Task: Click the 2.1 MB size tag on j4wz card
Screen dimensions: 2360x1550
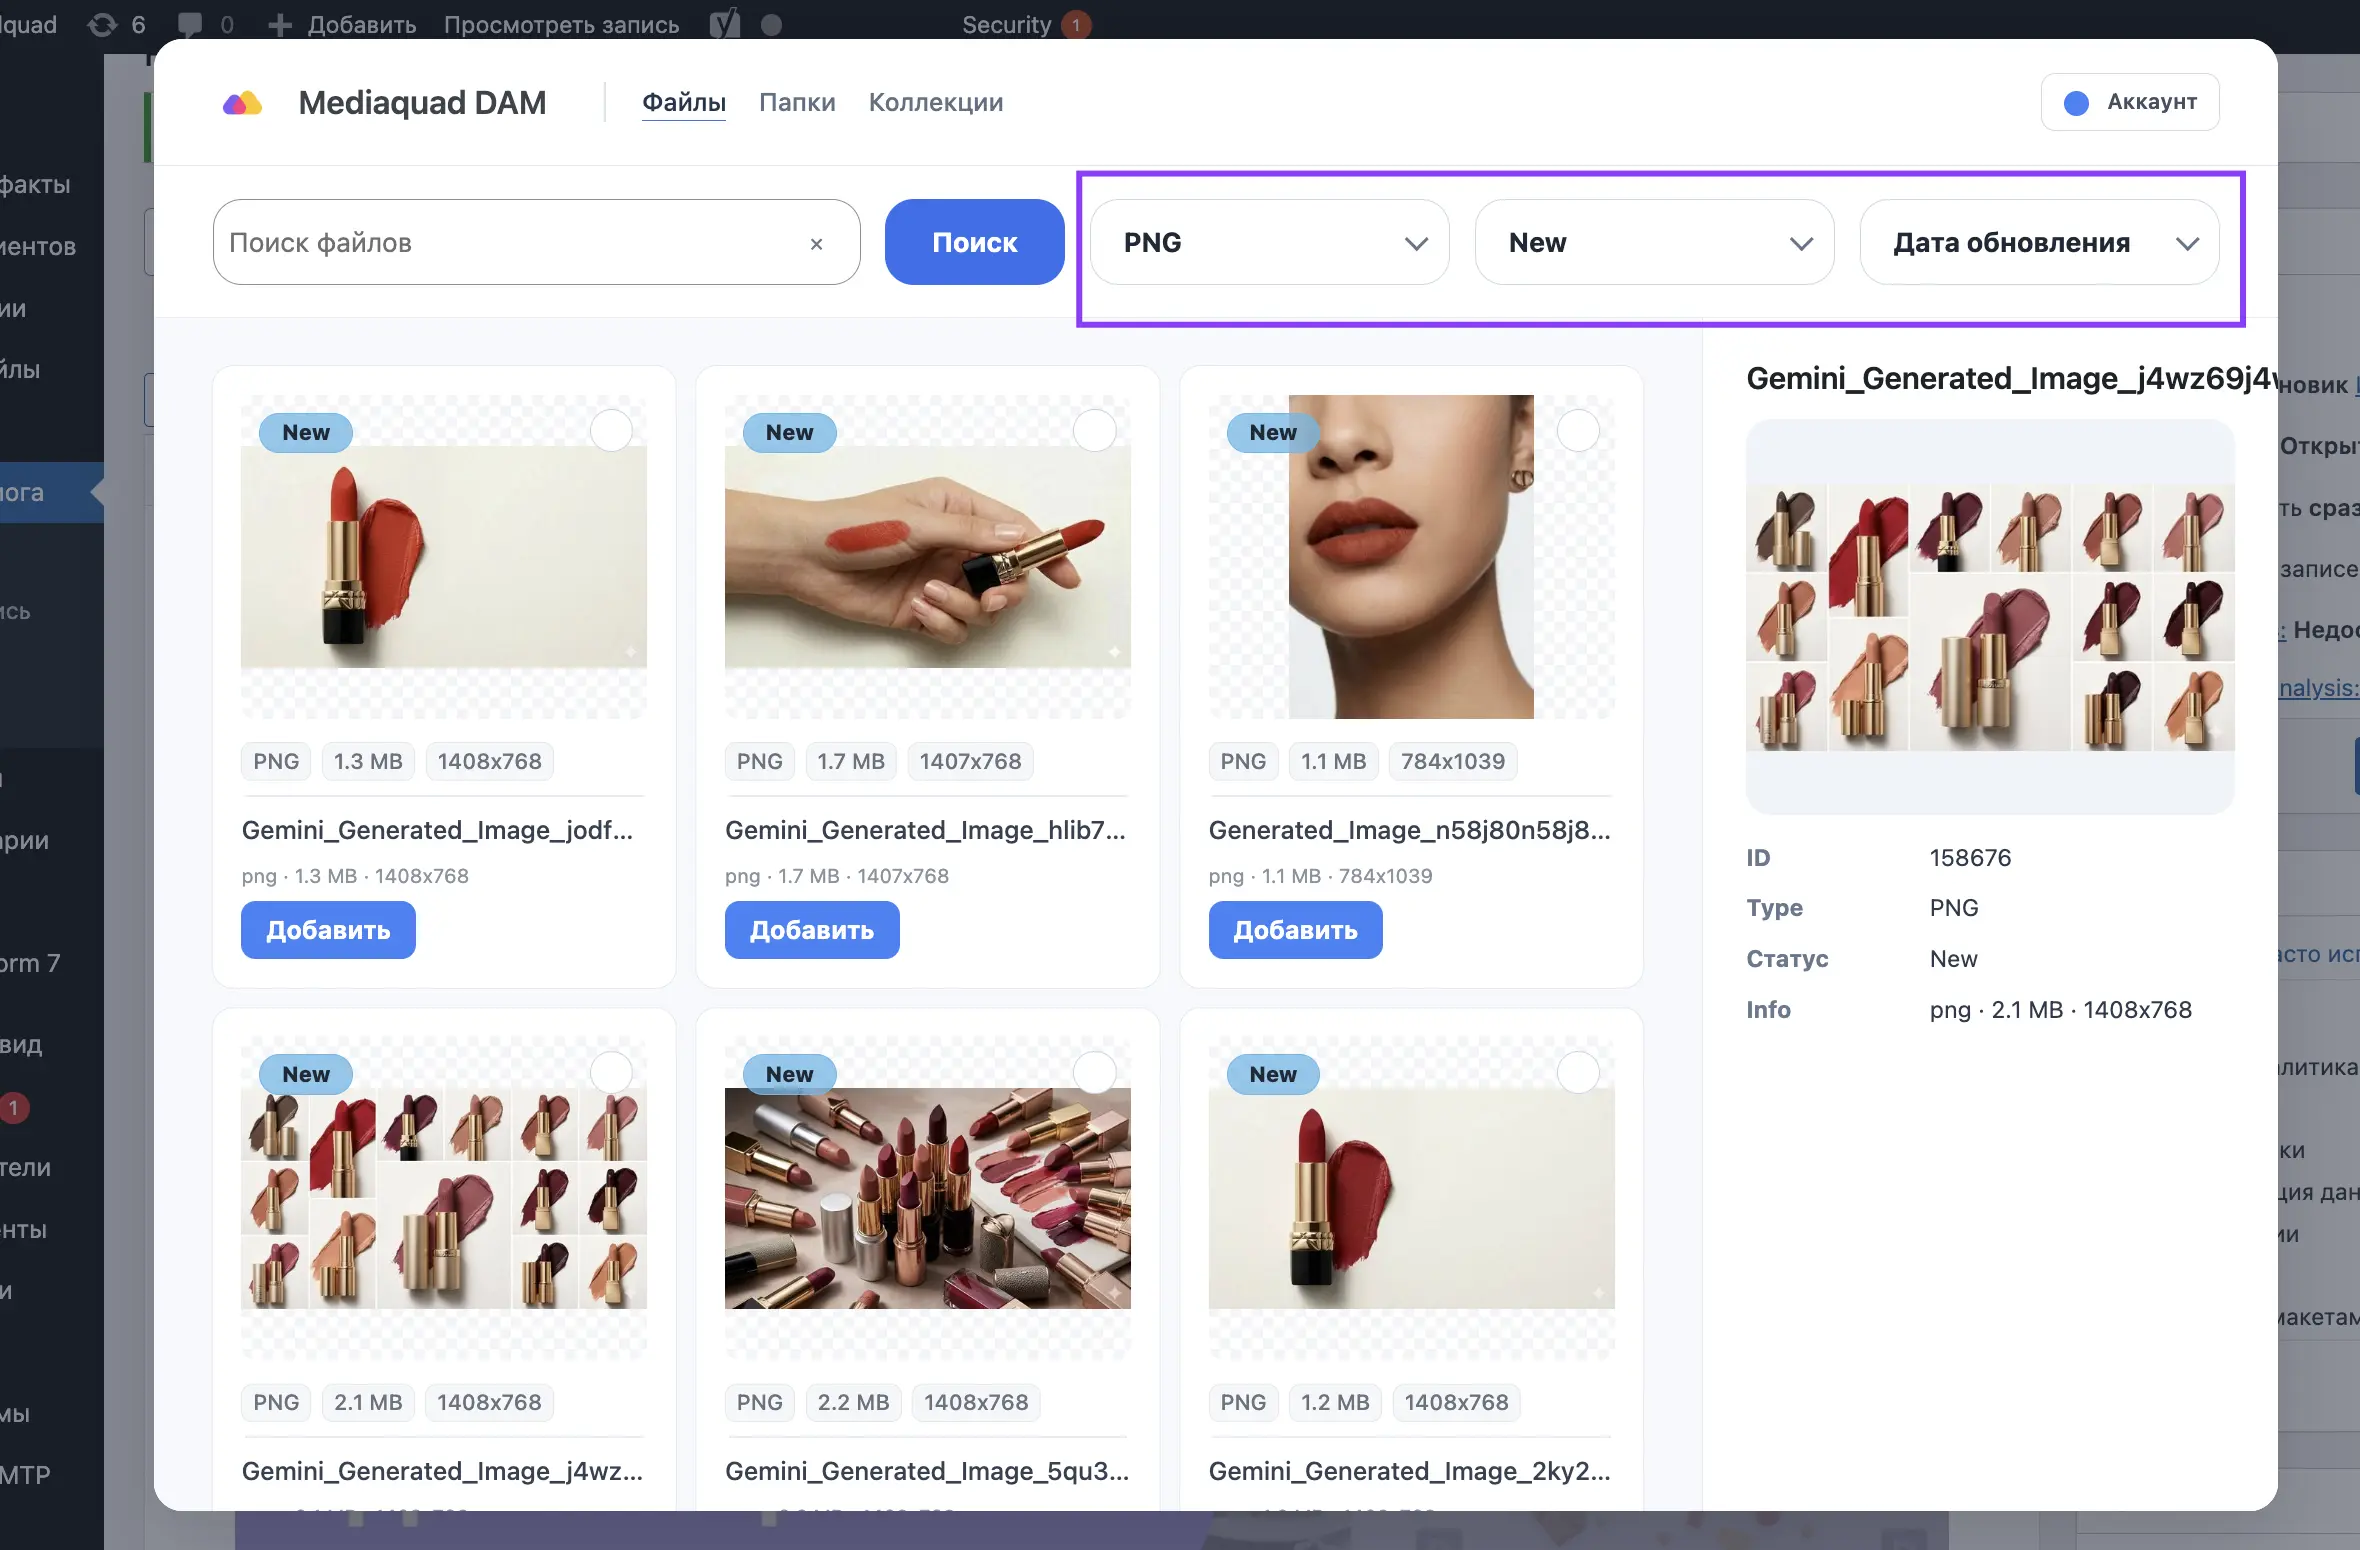Action: [x=368, y=1402]
